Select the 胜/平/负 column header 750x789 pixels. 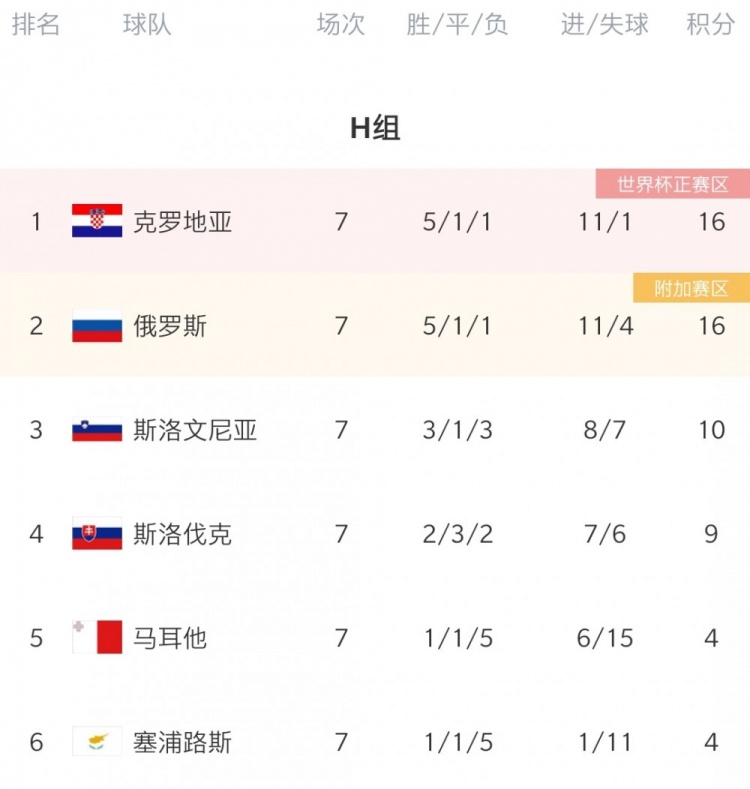457,24
